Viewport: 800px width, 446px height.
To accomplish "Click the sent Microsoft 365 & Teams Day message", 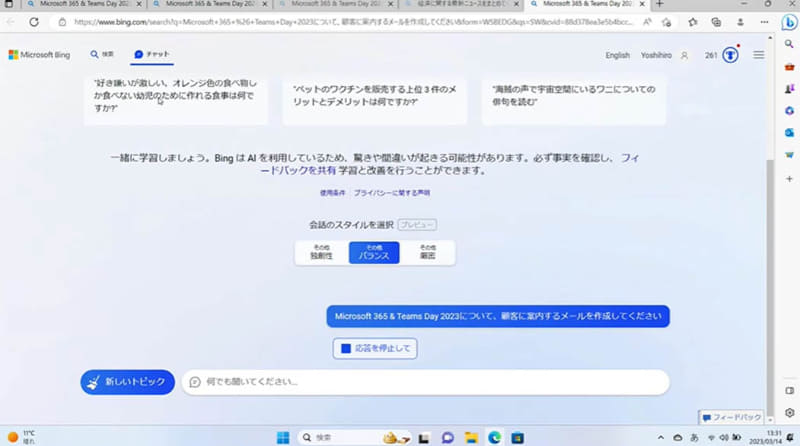I will pyautogui.click(x=498, y=316).
